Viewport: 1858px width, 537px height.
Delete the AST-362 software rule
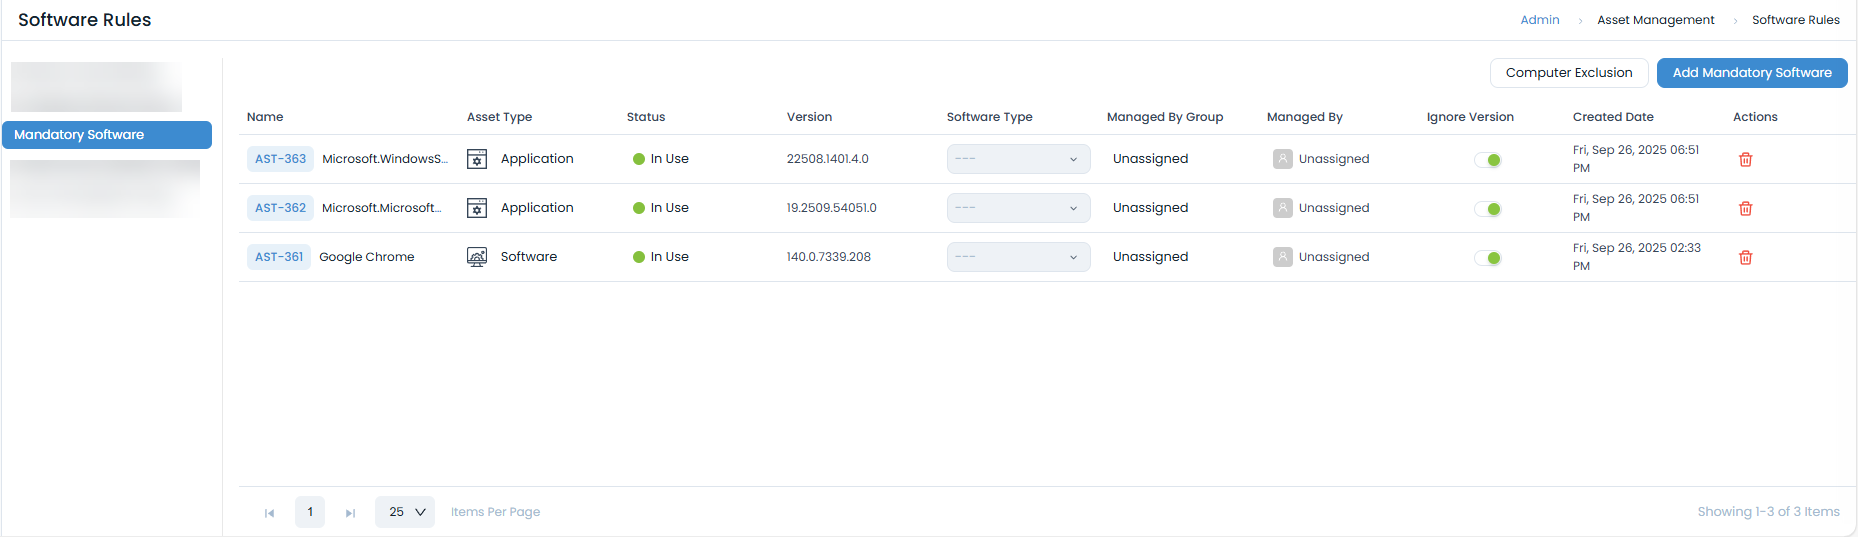[x=1745, y=209]
